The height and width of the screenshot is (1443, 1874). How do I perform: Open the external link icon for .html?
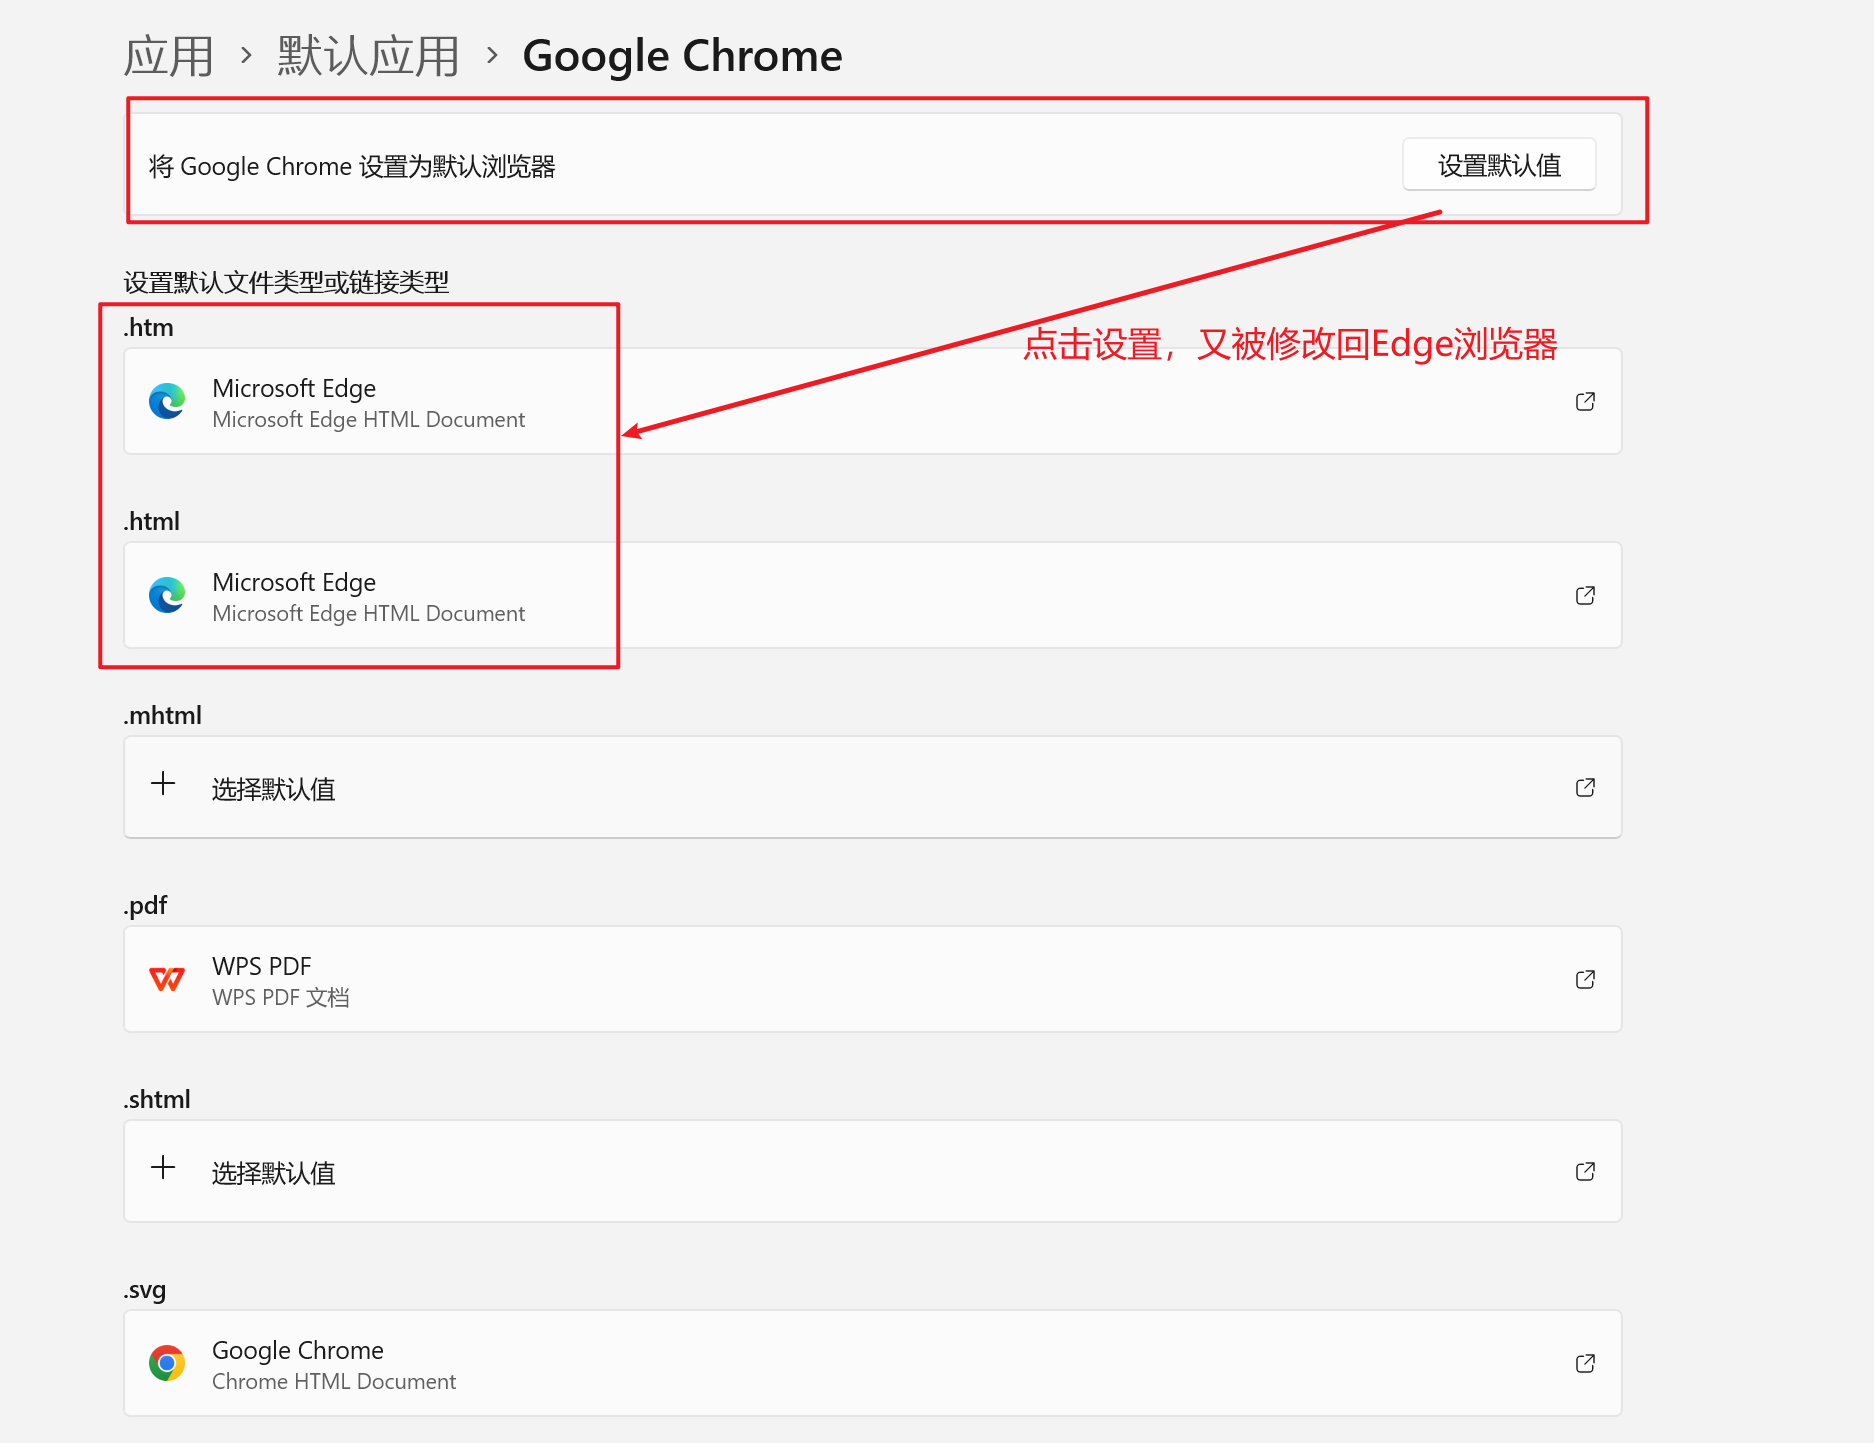1585,595
